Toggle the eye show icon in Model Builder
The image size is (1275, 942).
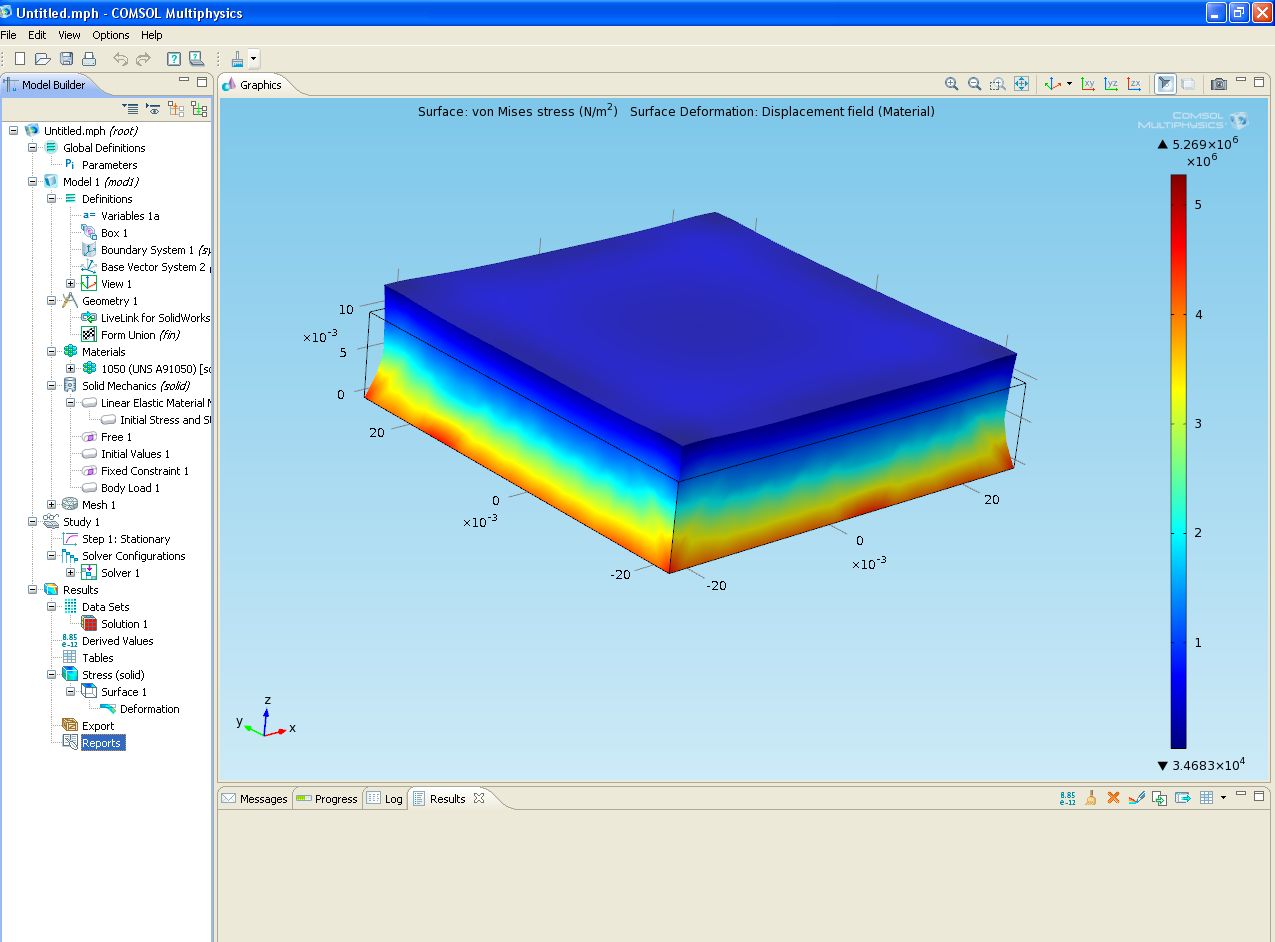tap(153, 108)
